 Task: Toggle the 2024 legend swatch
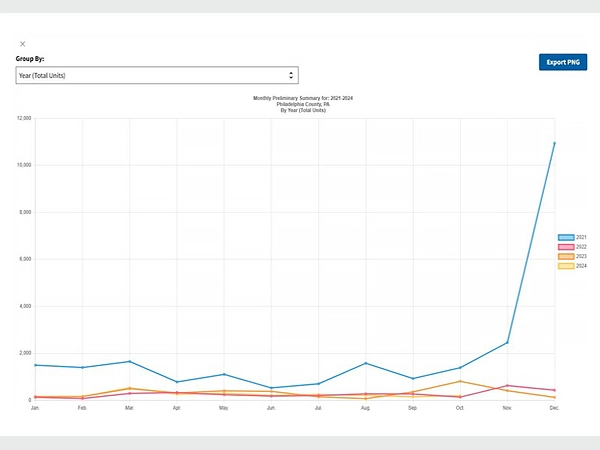tap(566, 266)
